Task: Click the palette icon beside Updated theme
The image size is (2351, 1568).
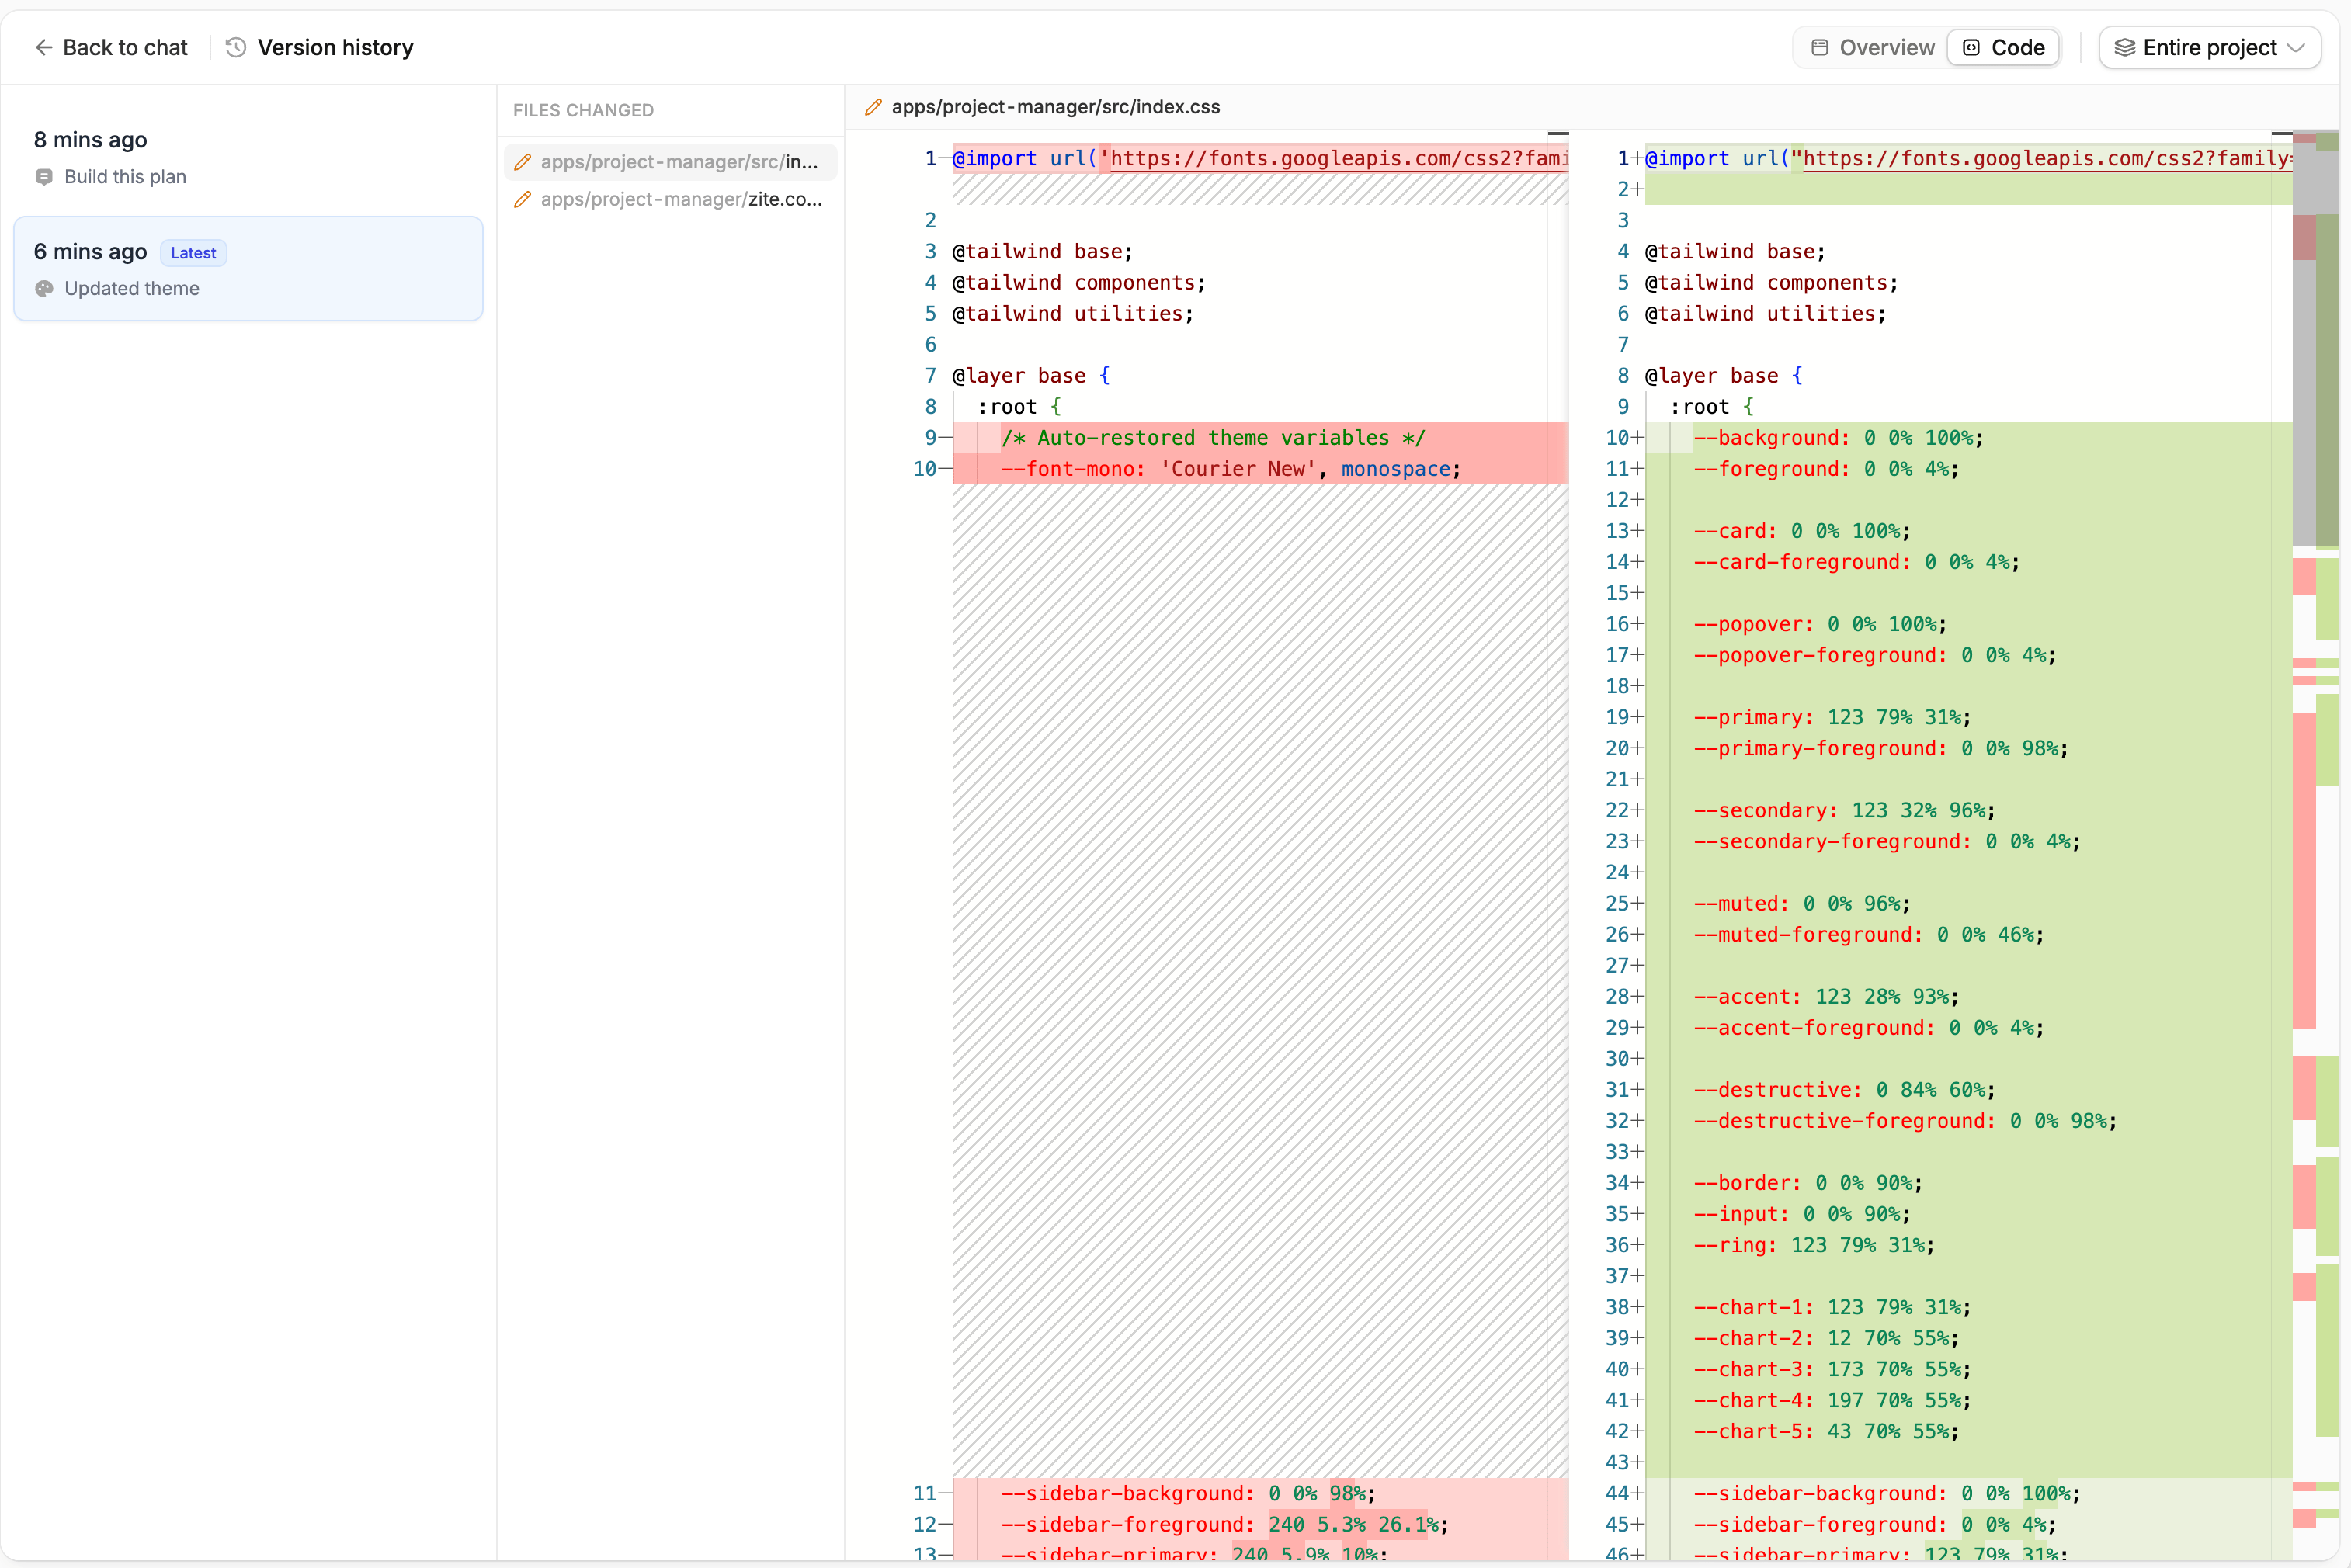Action: coord(44,289)
